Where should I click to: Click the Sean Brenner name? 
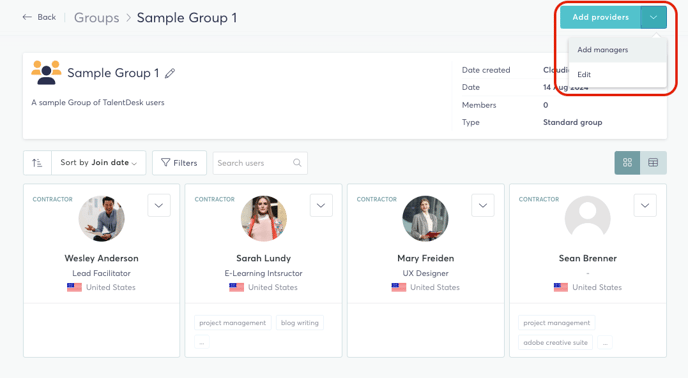[588, 258]
